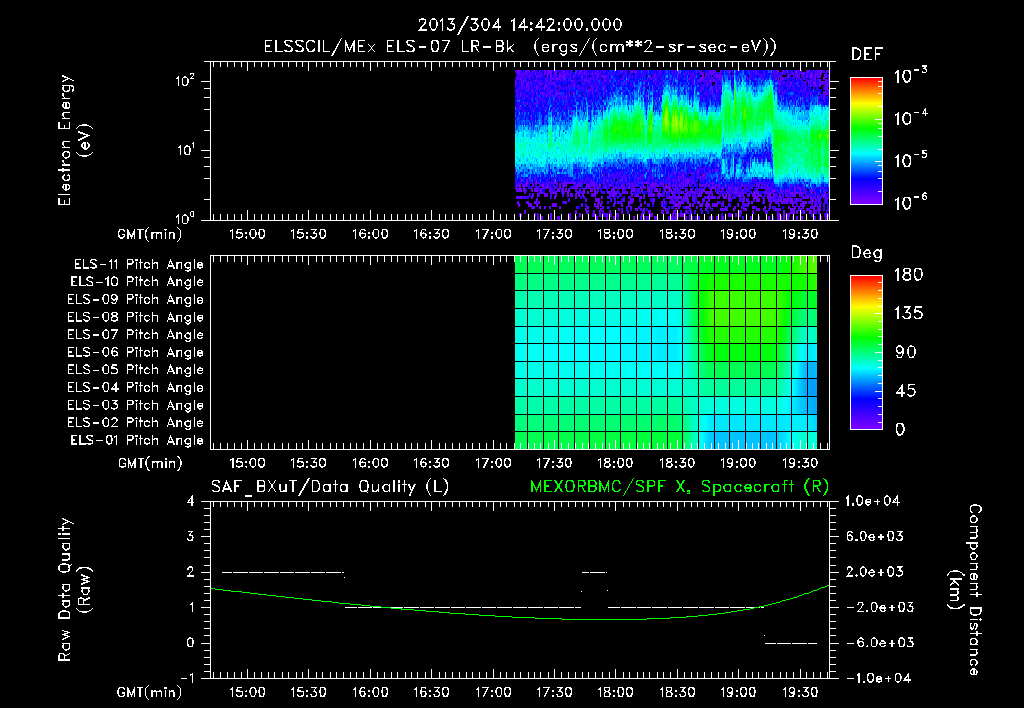Click the pitch angle color grid data area
The height and width of the screenshot is (708, 1024).
666,352
